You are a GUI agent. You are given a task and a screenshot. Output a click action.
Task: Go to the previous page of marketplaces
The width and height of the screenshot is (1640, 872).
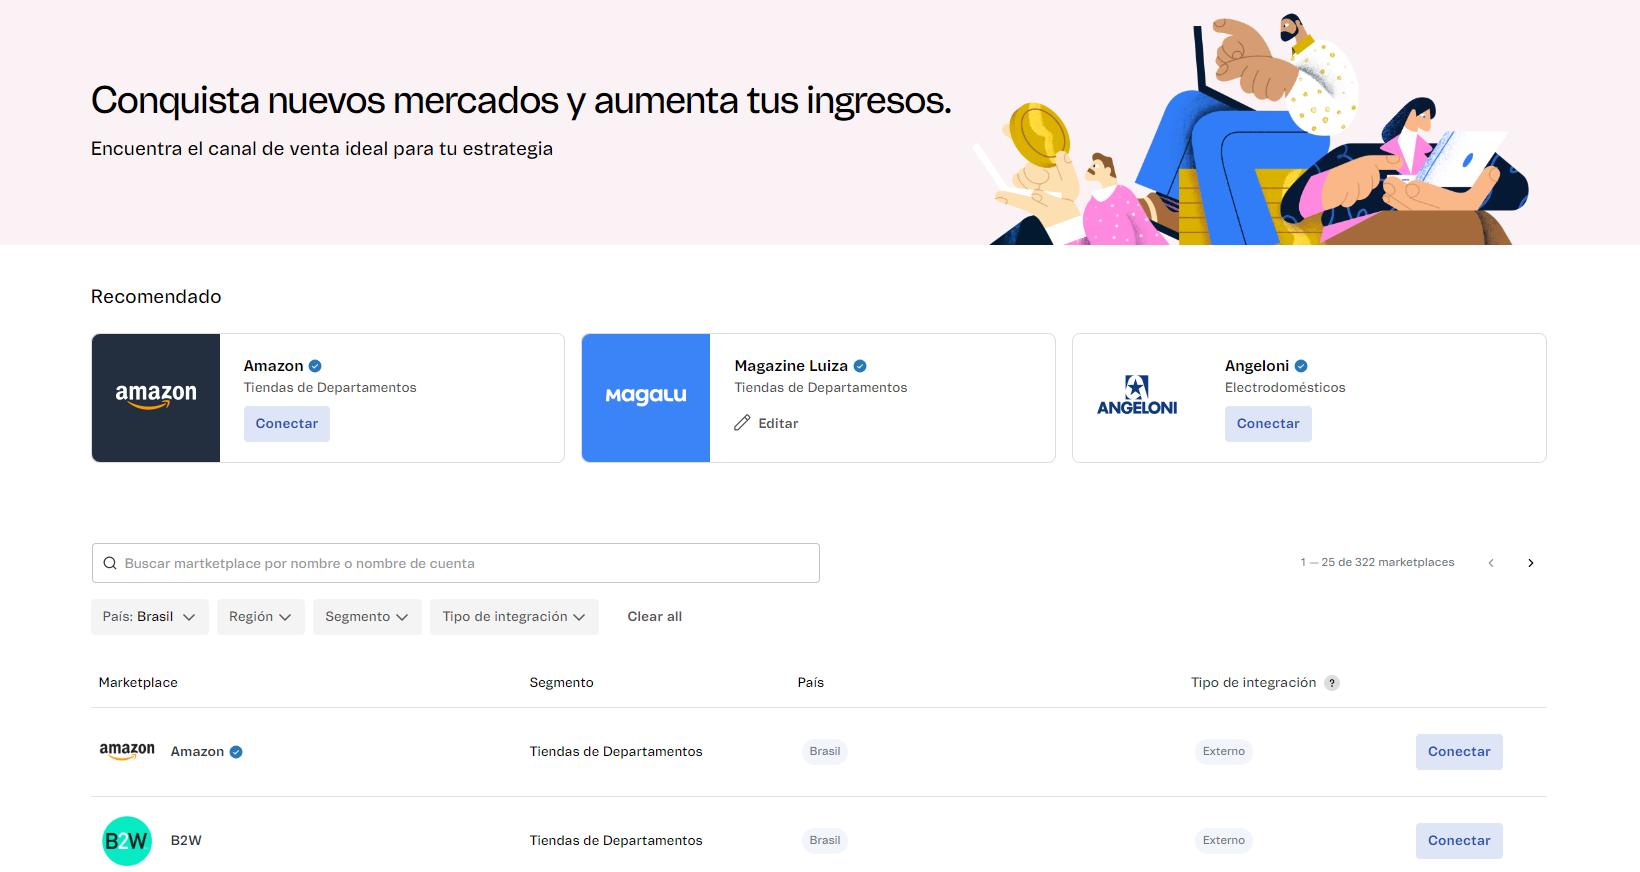[x=1491, y=563]
